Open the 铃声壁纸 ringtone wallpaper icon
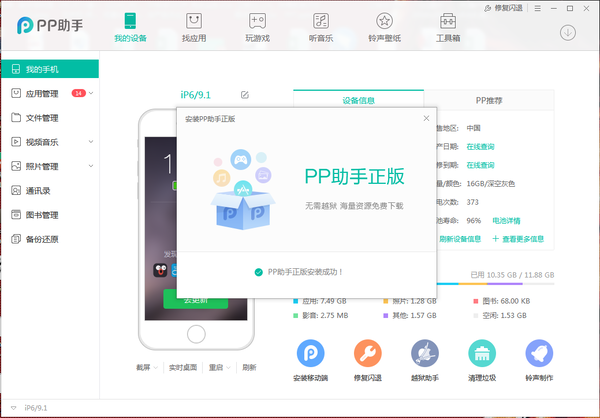The width and height of the screenshot is (600, 418). (x=384, y=21)
